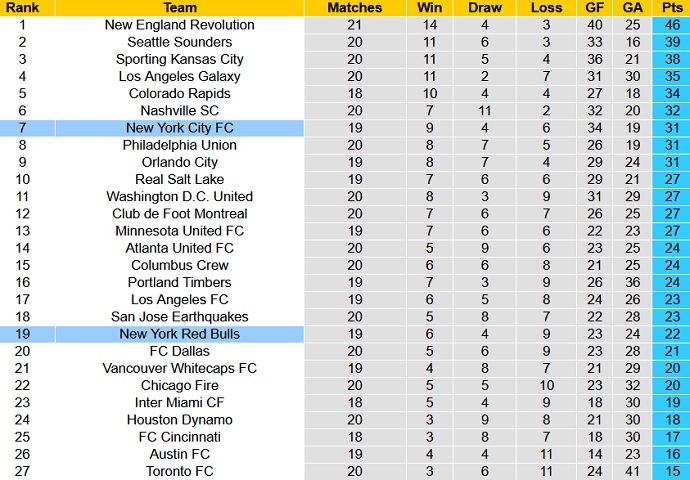This screenshot has height=480, width=690.
Task: Open the New England Revolution team row
Action: coord(179,24)
